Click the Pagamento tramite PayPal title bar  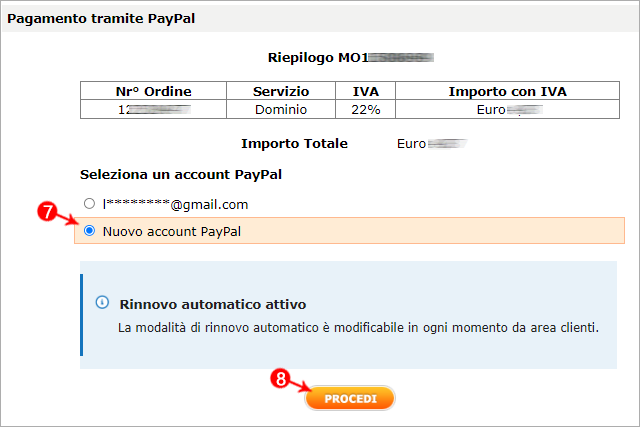[x=320, y=18]
